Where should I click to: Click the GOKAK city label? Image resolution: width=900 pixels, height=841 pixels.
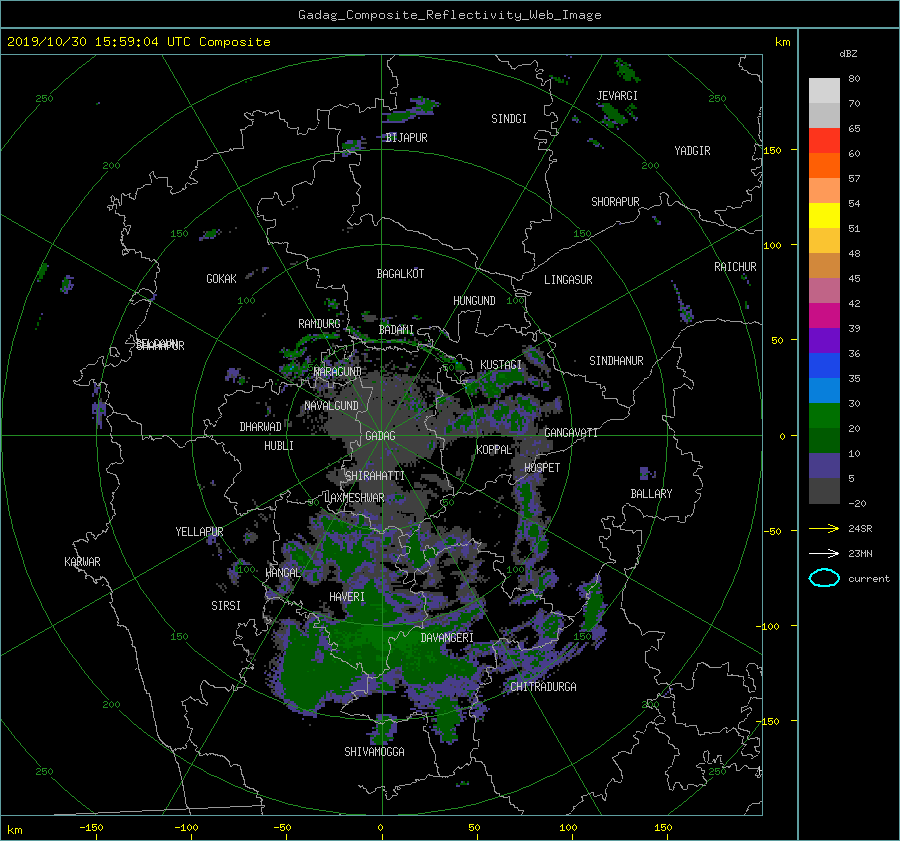tap(222, 279)
